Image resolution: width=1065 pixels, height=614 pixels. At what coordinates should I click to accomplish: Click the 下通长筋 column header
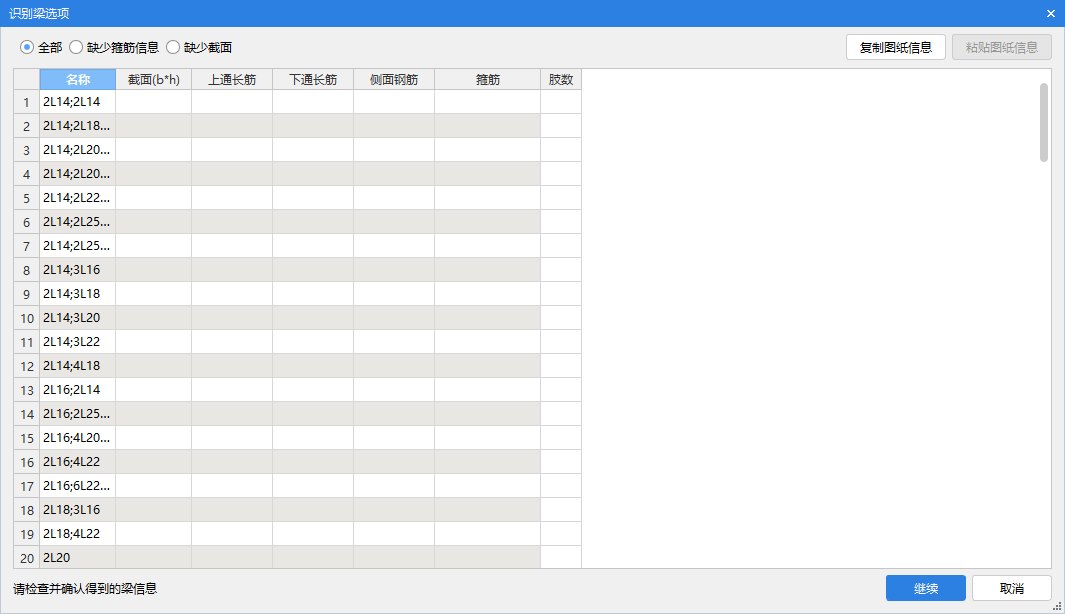pyautogui.click(x=312, y=79)
